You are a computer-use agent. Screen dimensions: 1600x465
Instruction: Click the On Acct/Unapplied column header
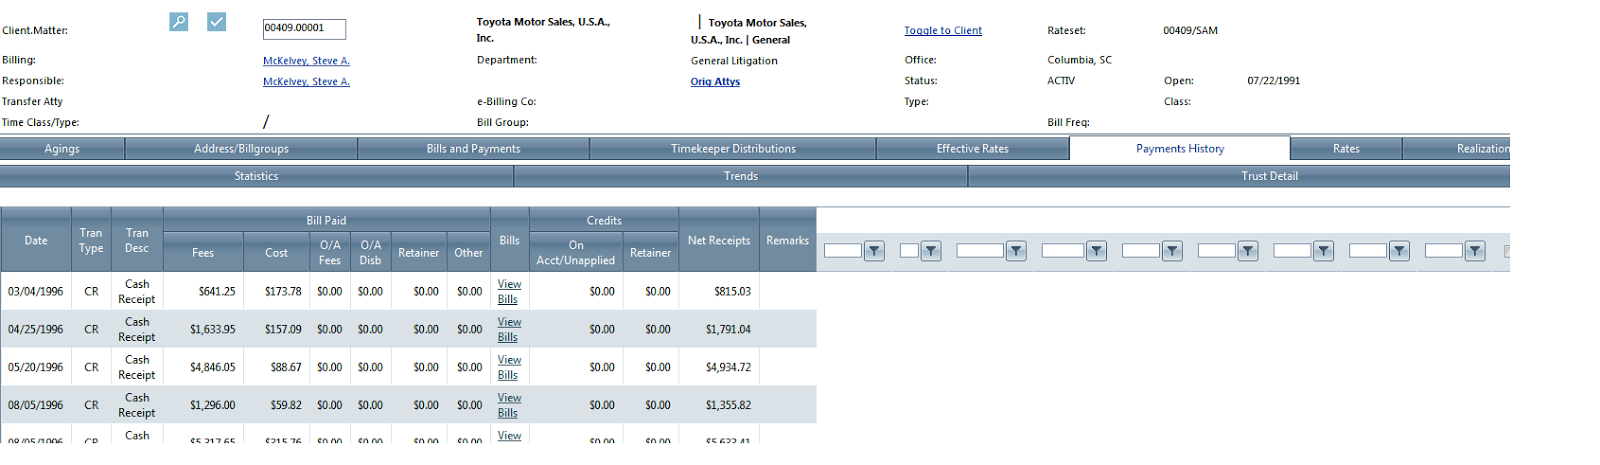click(576, 253)
